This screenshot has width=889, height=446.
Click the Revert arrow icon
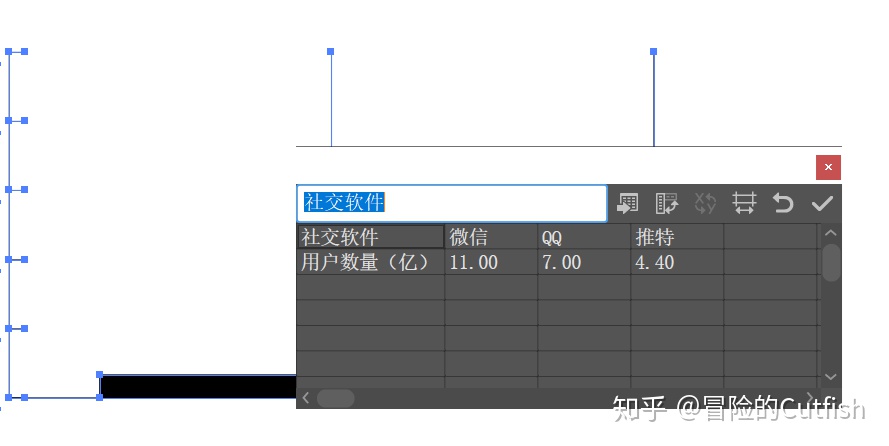coord(783,203)
